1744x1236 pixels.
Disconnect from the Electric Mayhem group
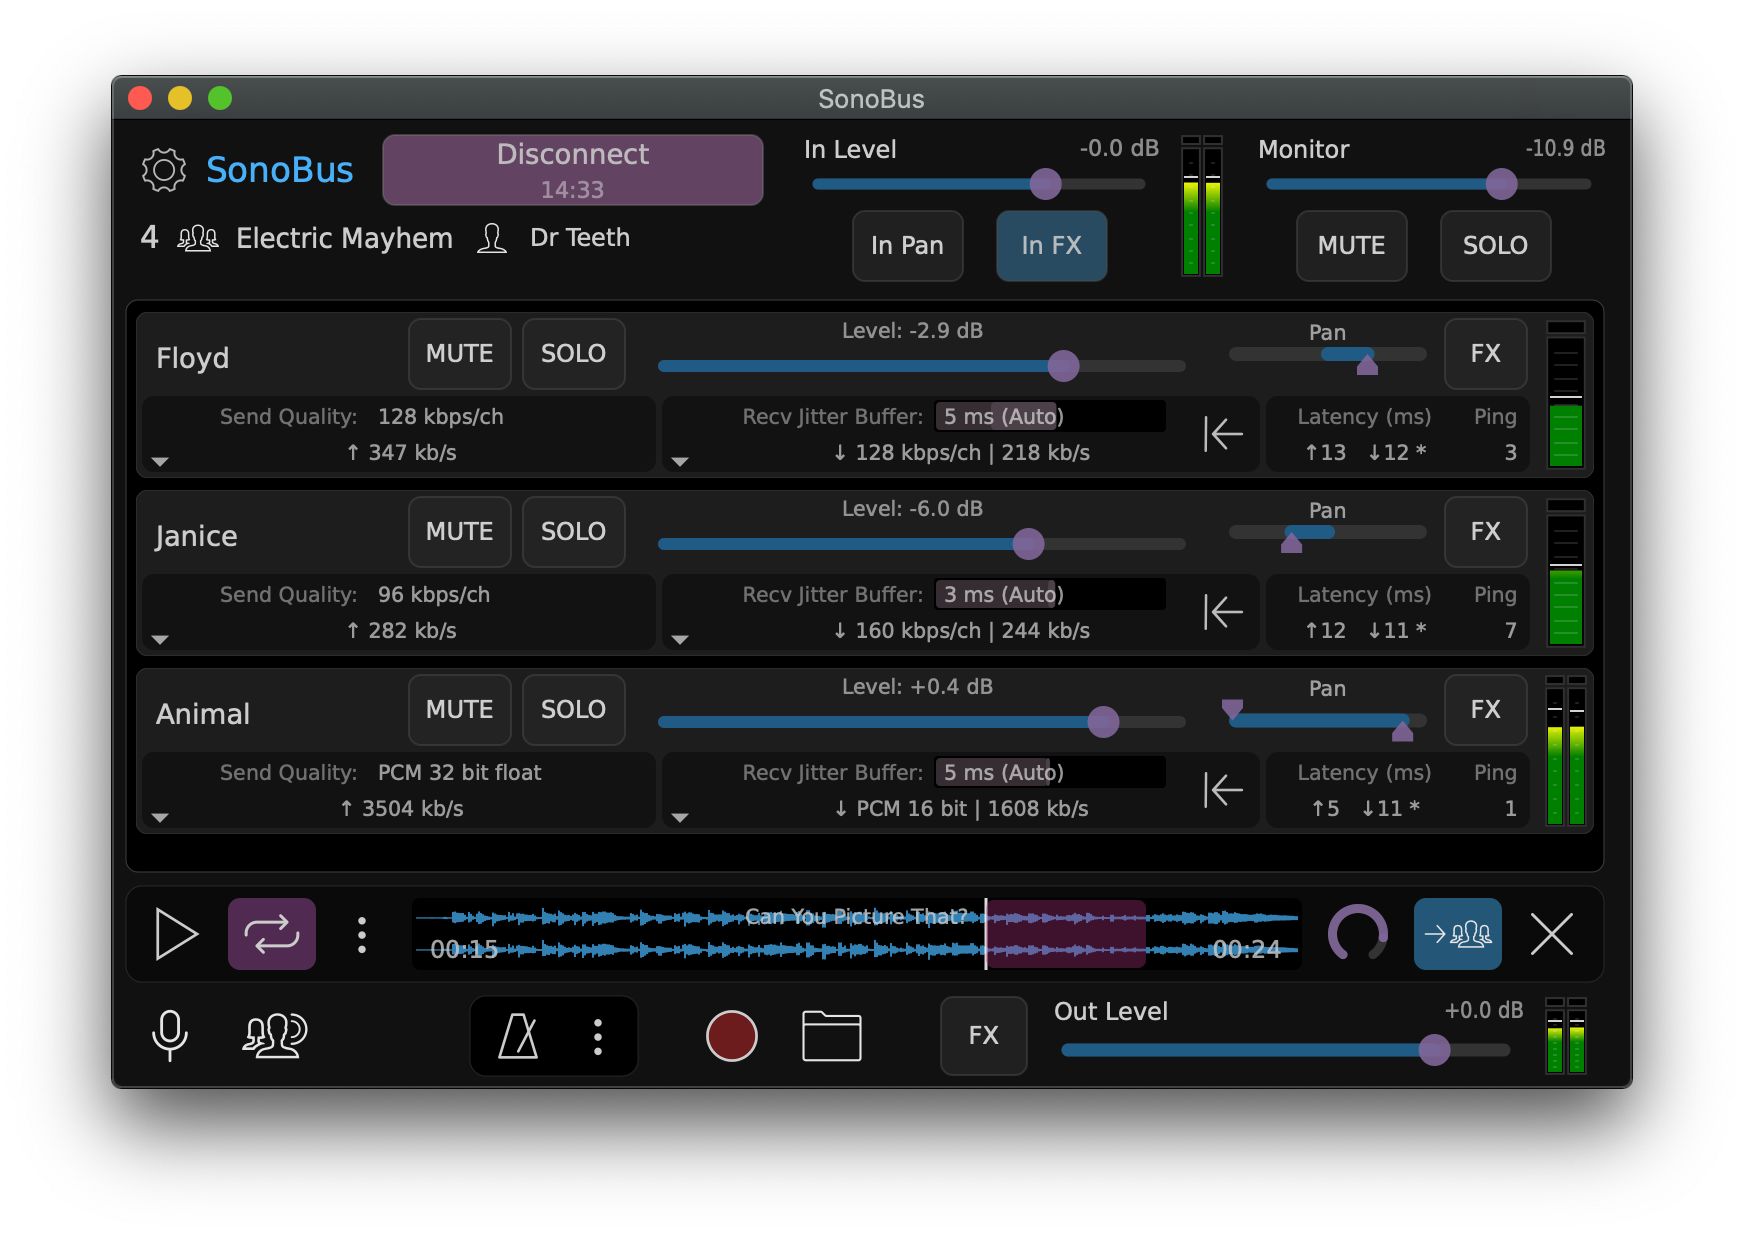(572, 169)
